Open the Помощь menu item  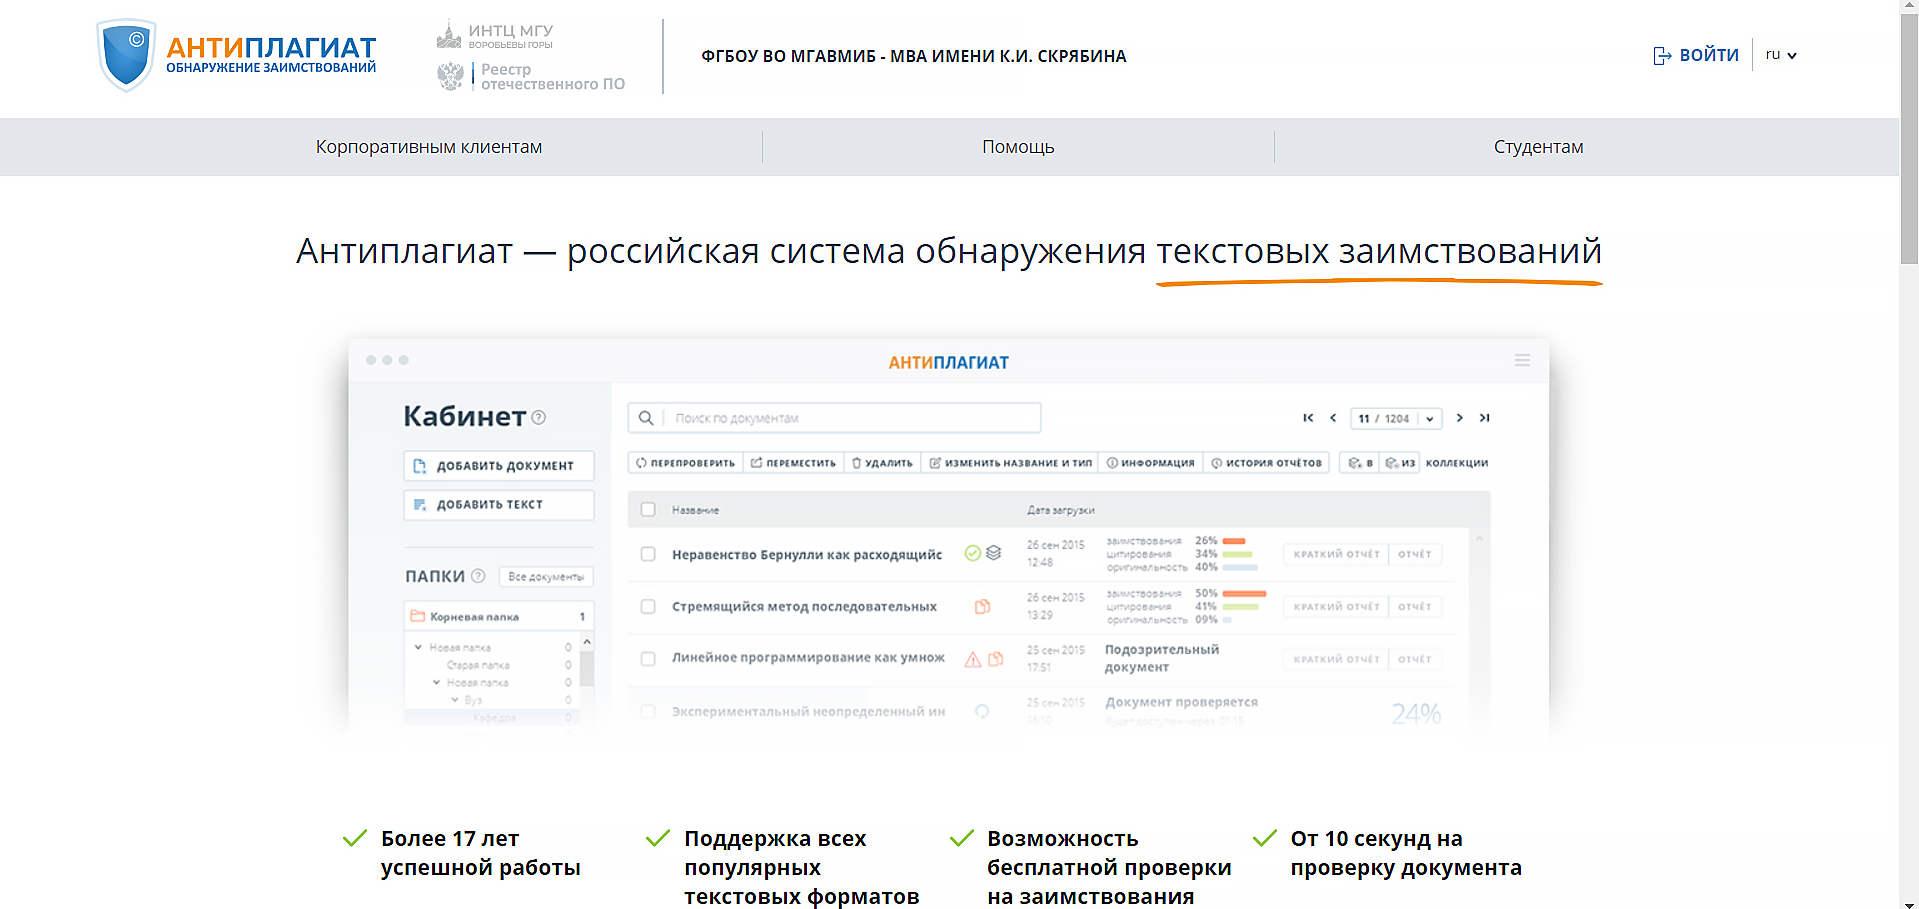click(1018, 147)
